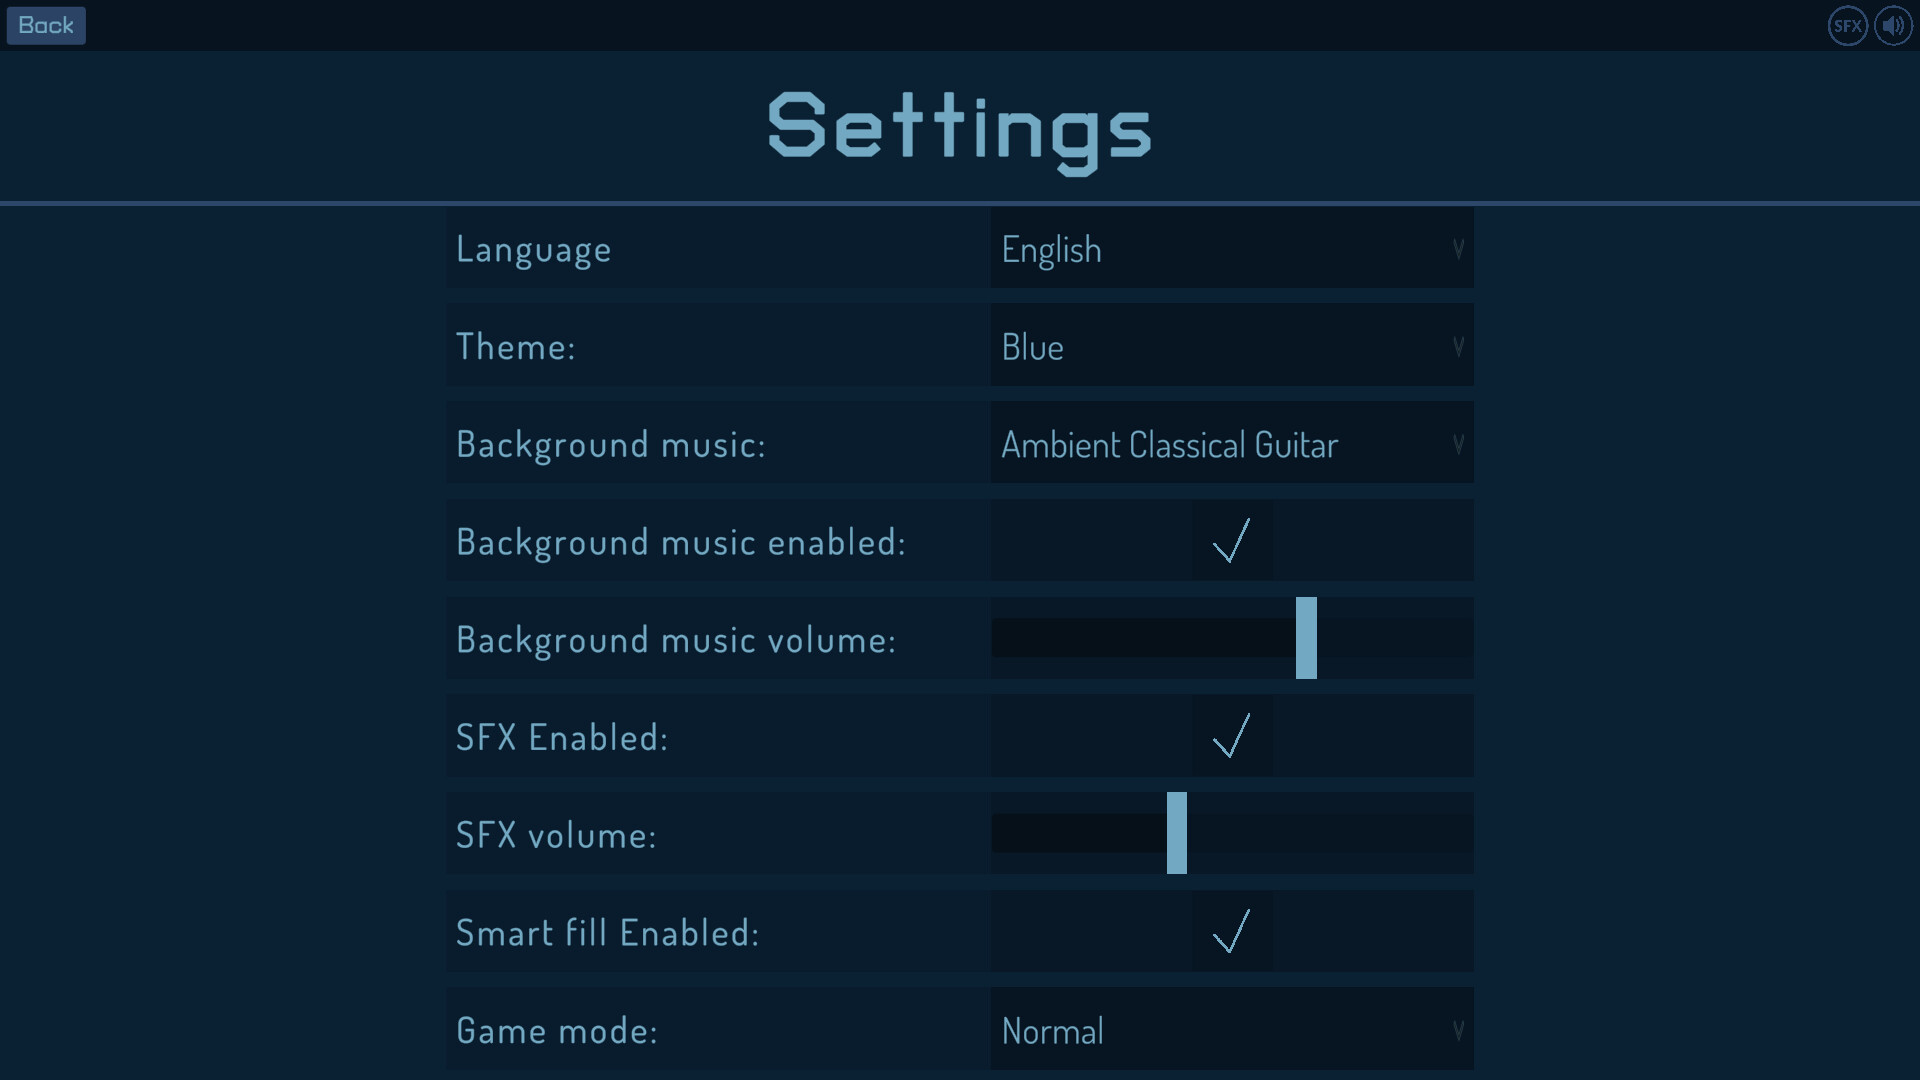1920x1080 pixels.
Task: Click the Language dropdown arrow
Action: coord(1458,249)
